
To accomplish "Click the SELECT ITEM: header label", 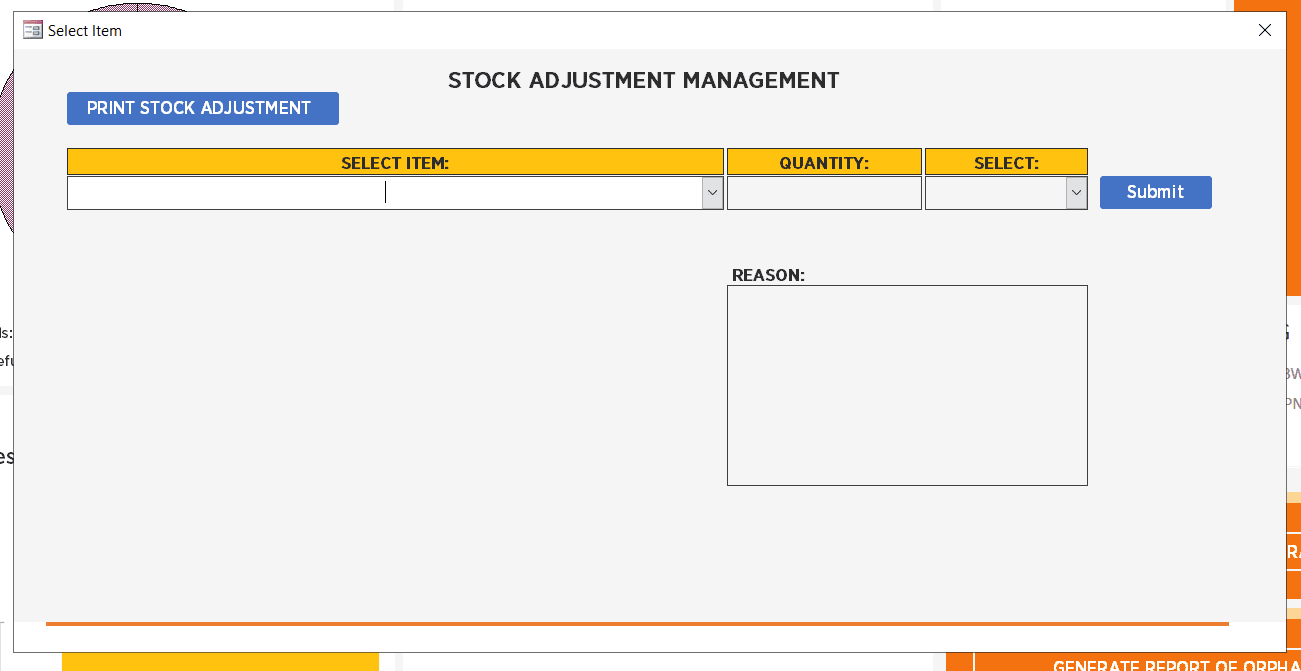I will [x=395, y=162].
